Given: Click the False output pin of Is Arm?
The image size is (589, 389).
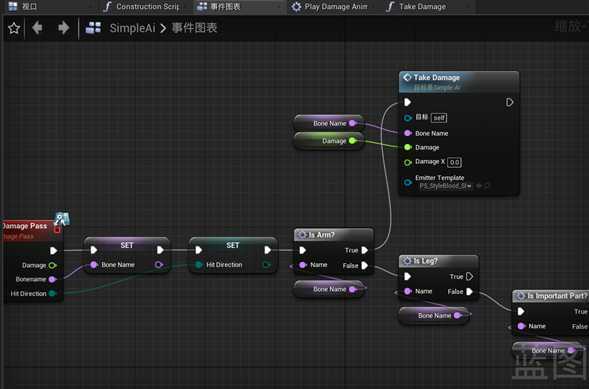Looking at the screenshot, I should [365, 265].
